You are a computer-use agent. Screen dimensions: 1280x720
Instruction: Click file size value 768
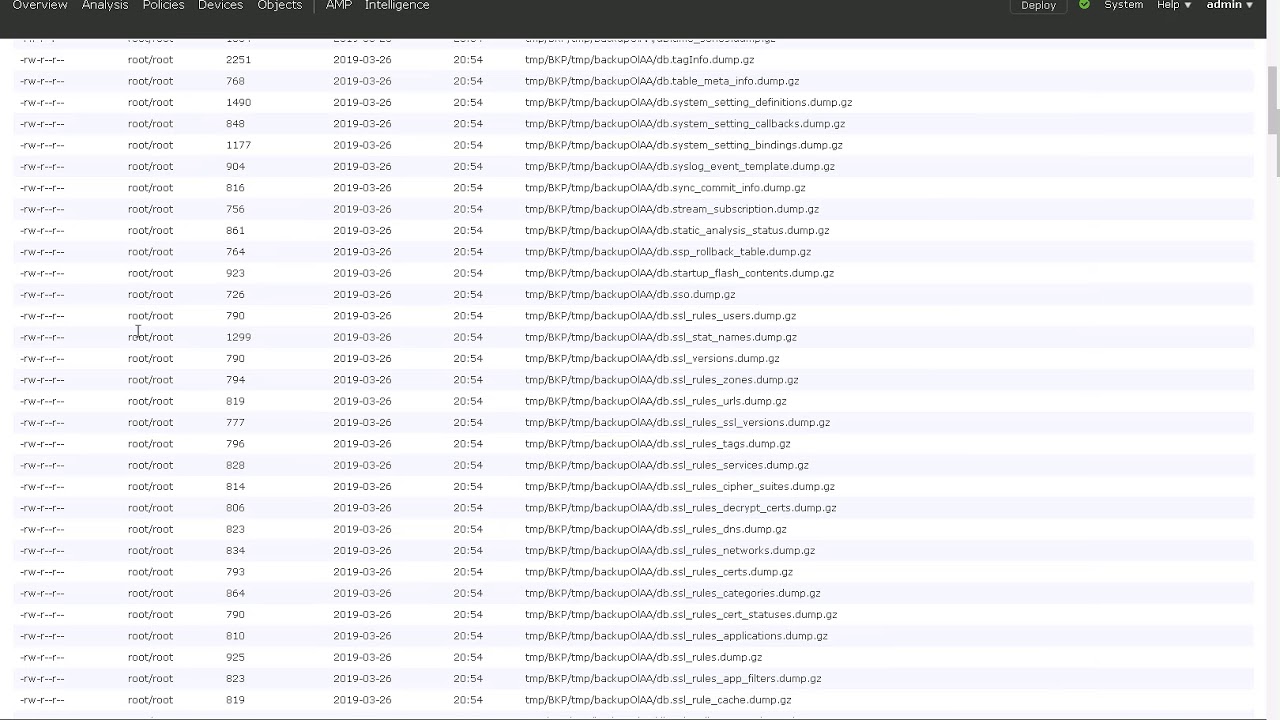pos(235,81)
